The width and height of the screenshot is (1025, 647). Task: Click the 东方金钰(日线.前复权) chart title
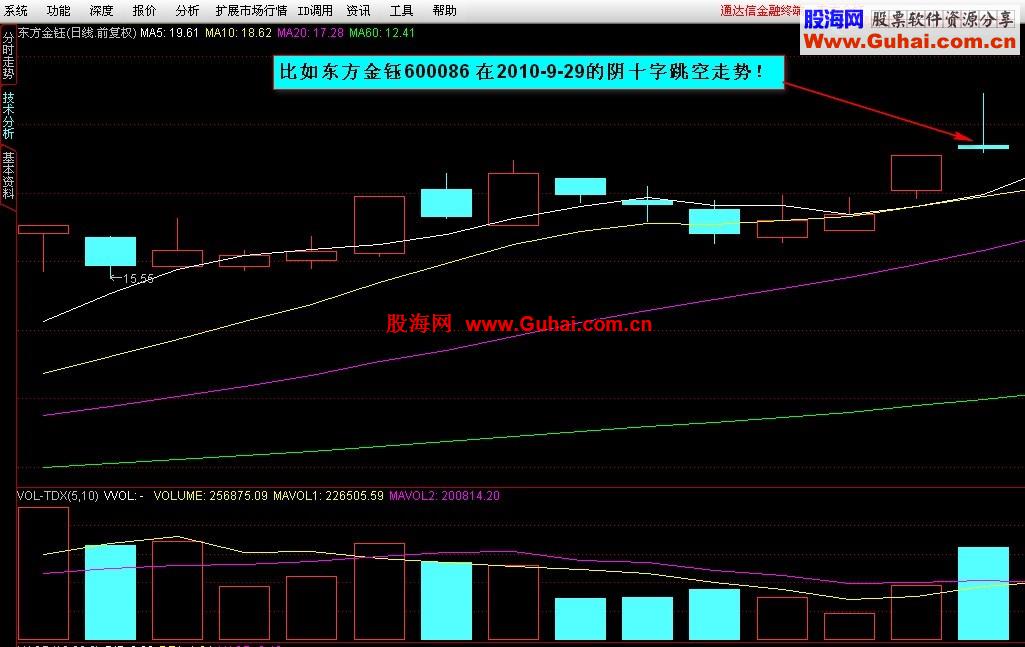pos(77,33)
